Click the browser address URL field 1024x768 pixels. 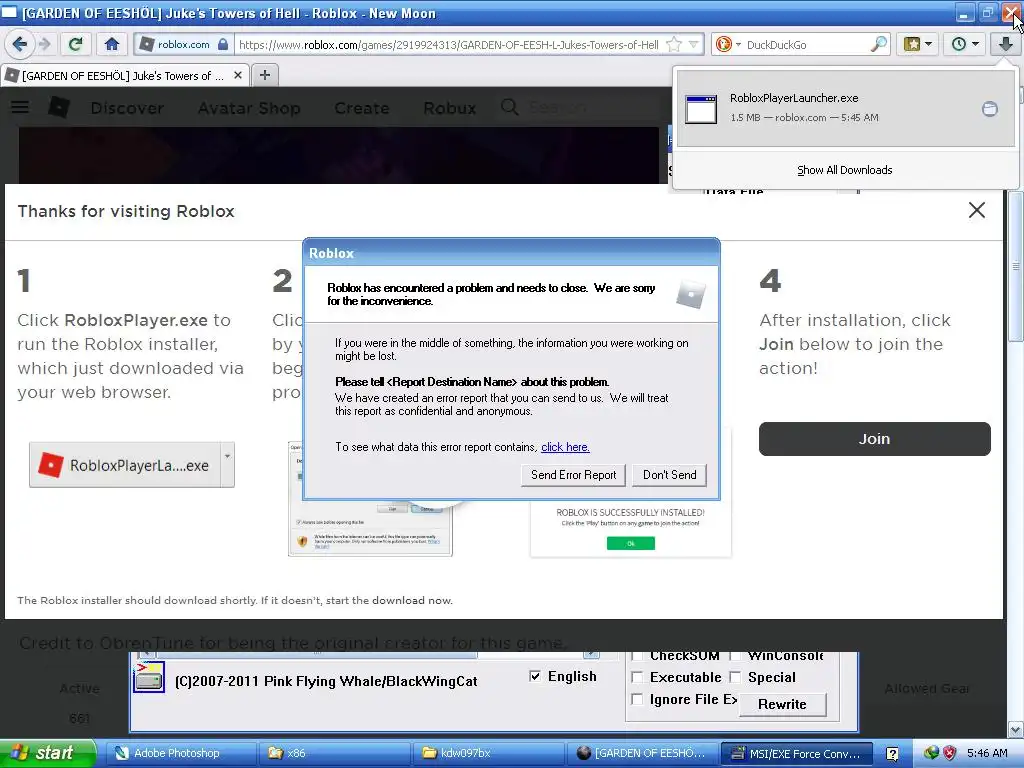point(449,44)
